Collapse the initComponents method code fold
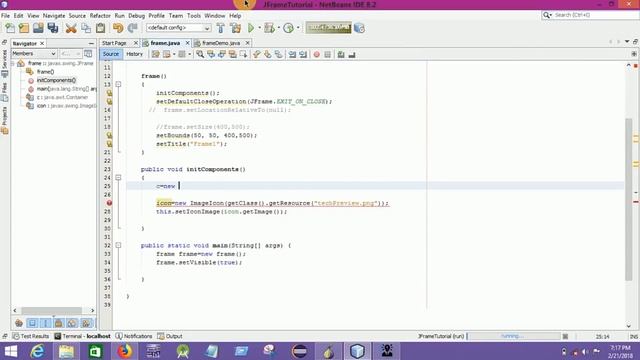640x360 pixels. pyautogui.click(x=118, y=178)
